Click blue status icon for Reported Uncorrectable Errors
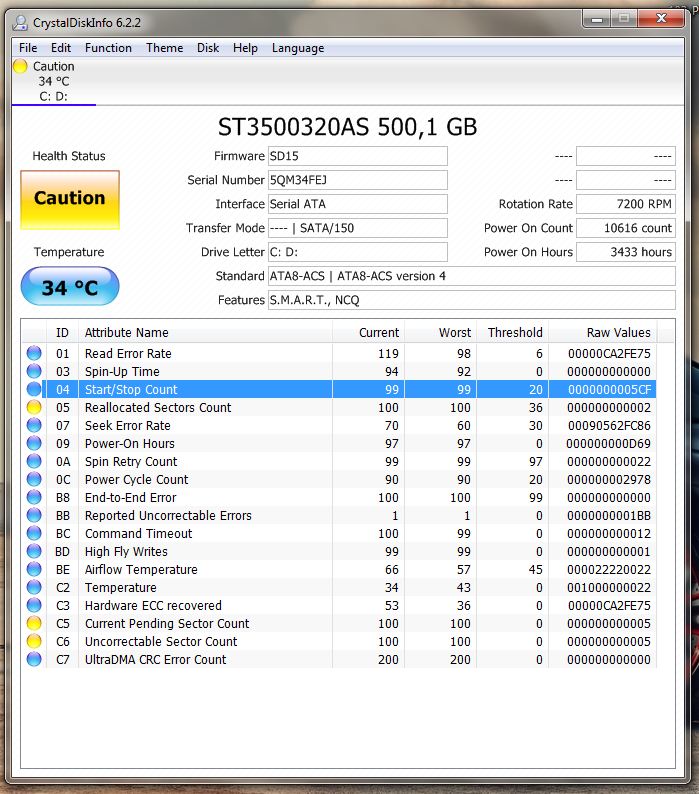The image size is (699, 794). tap(34, 515)
